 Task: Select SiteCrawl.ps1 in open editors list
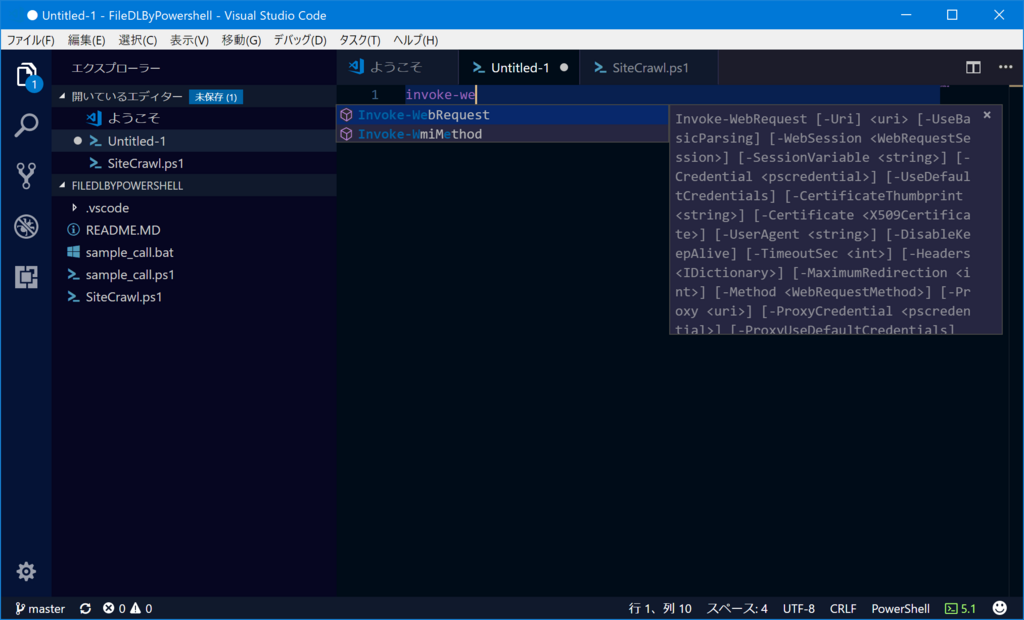pyautogui.click(x=194, y=163)
